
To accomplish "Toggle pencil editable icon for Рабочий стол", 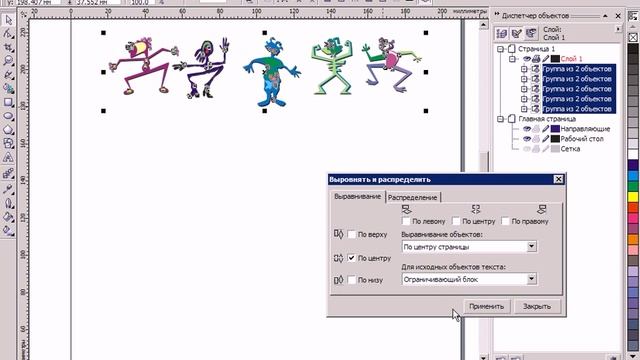I will 546,139.
